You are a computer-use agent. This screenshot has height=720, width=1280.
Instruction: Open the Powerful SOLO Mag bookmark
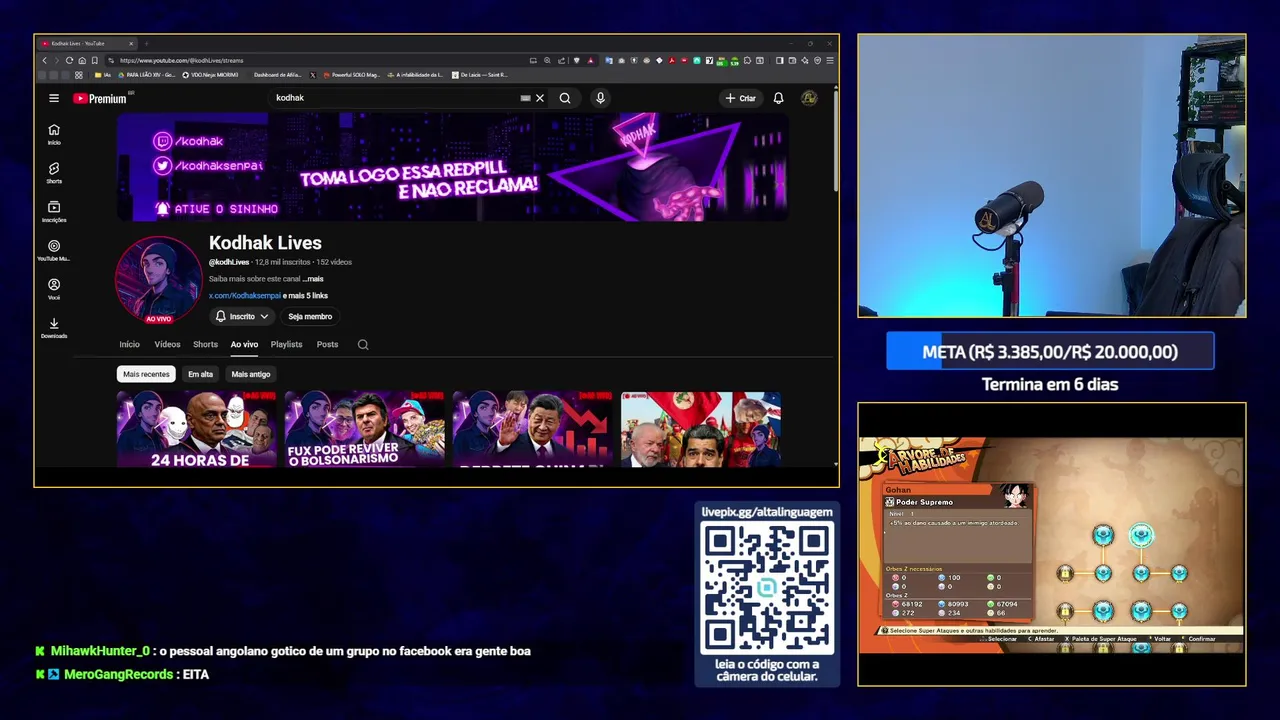[x=351, y=75]
